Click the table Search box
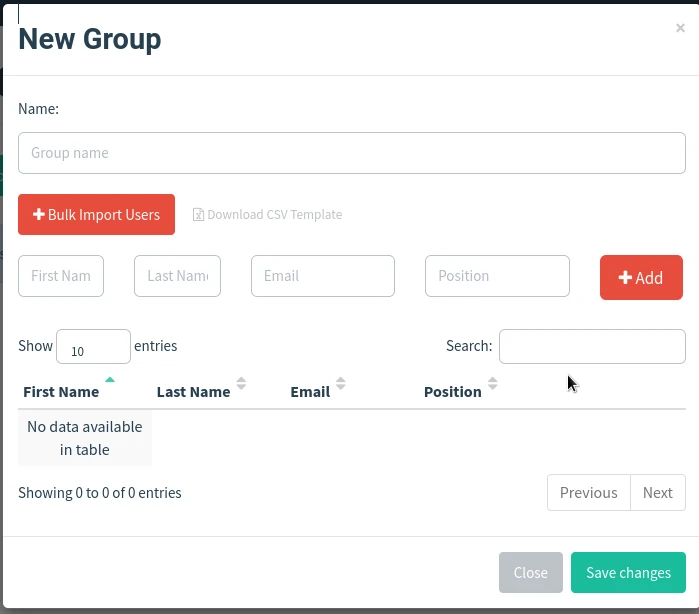699x614 pixels. click(592, 346)
